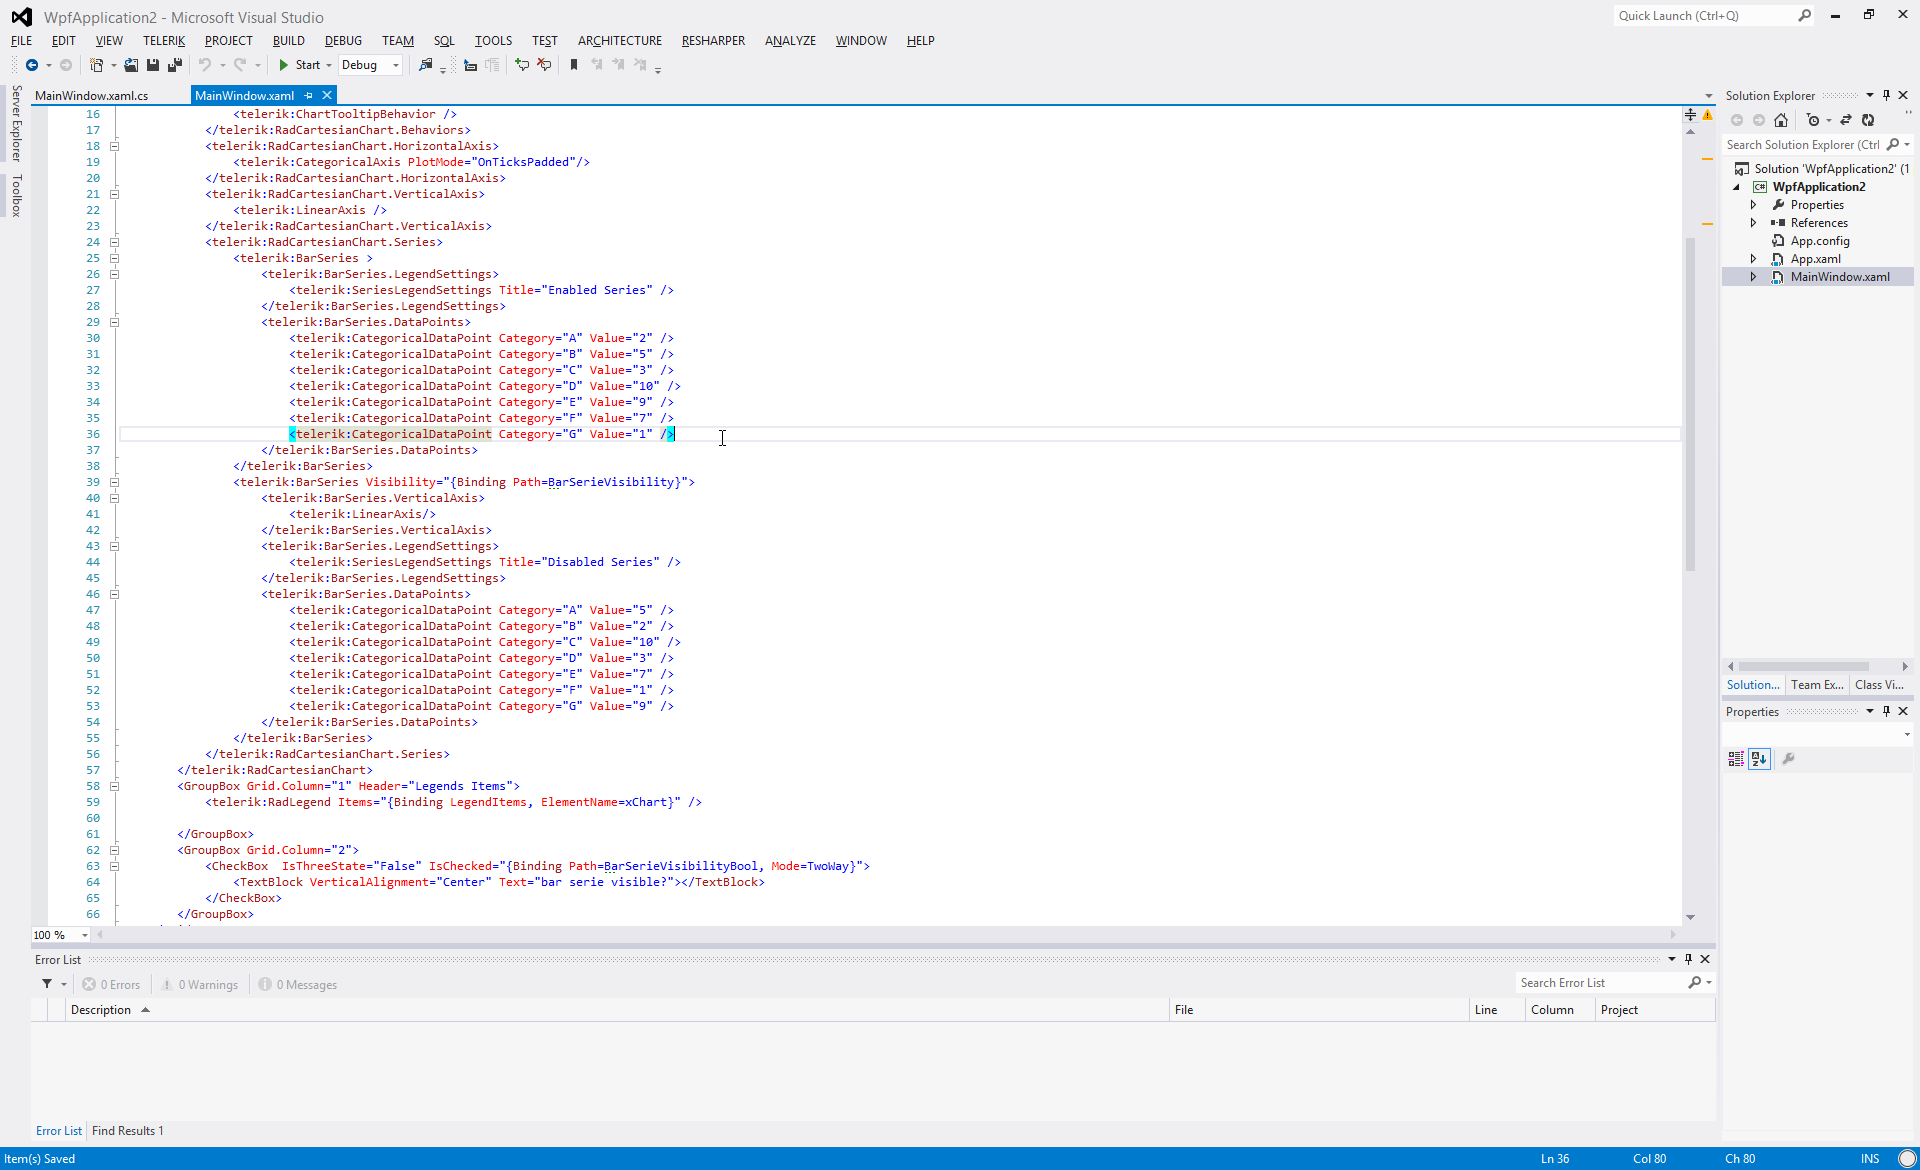Open the zoom 100 % dropdown
The height and width of the screenshot is (1170, 1920).
(85, 935)
